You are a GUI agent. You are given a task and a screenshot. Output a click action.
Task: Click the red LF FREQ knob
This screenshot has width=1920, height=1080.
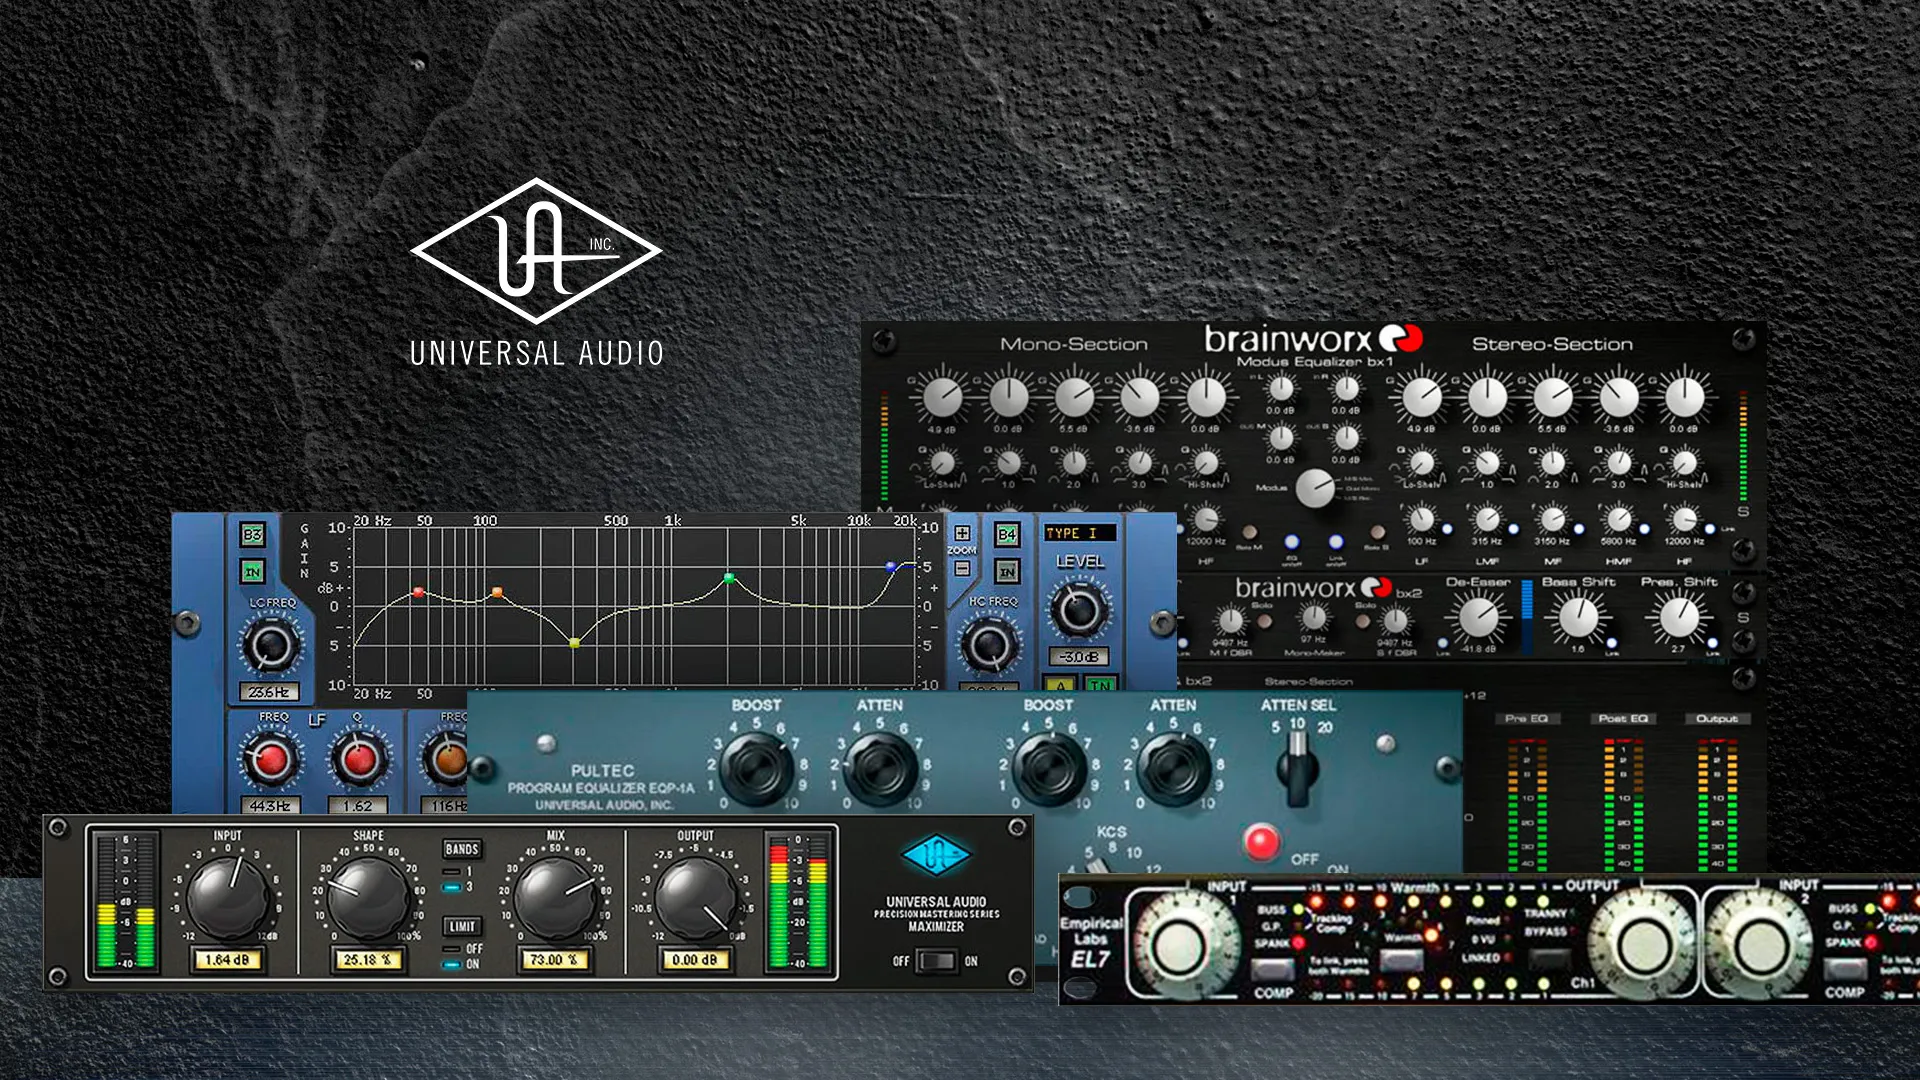pyautogui.click(x=270, y=760)
